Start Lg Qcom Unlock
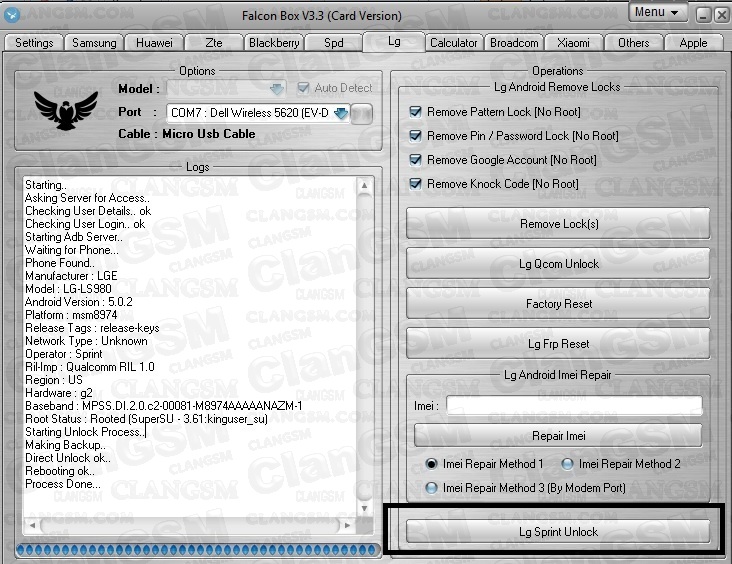The image size is (732, 564). click(558, 264)
